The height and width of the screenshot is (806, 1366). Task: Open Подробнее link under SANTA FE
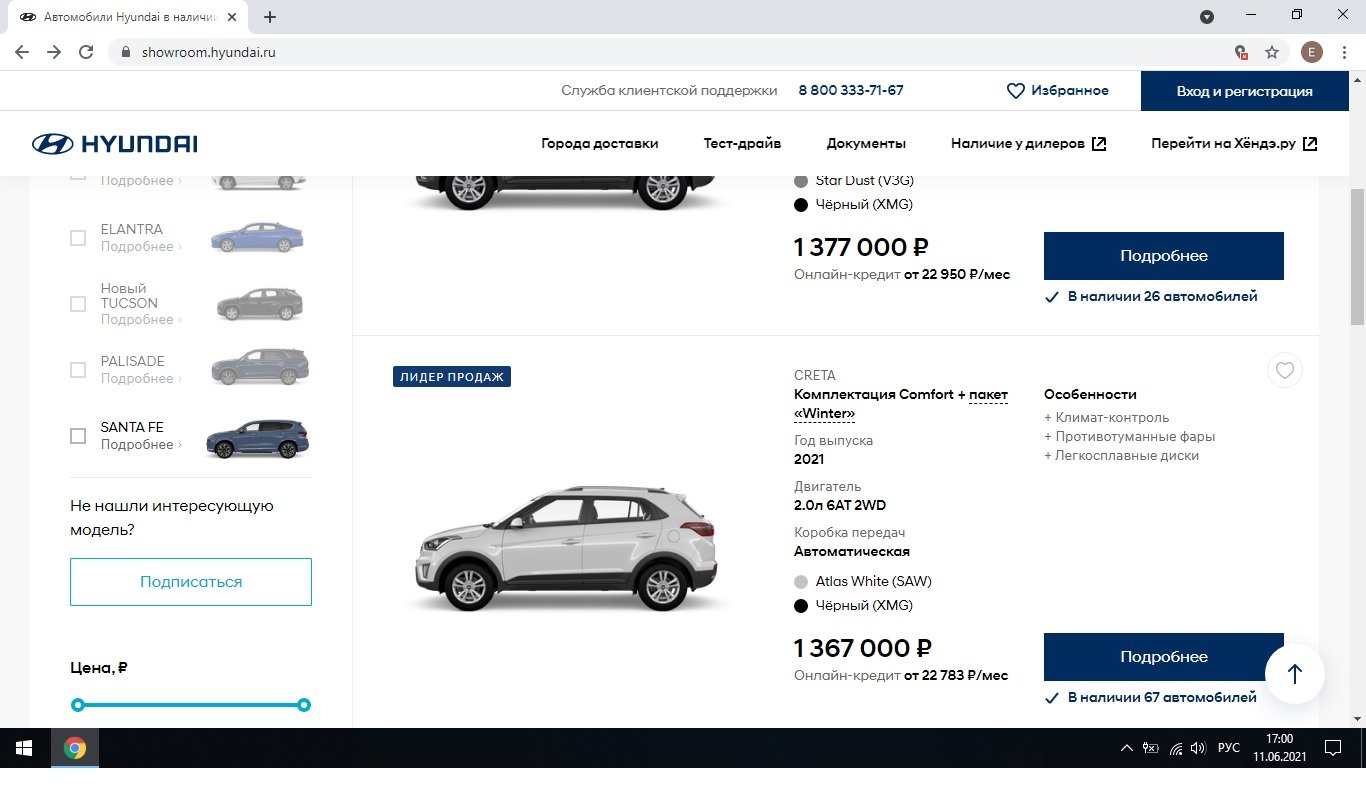coord(141,445)
